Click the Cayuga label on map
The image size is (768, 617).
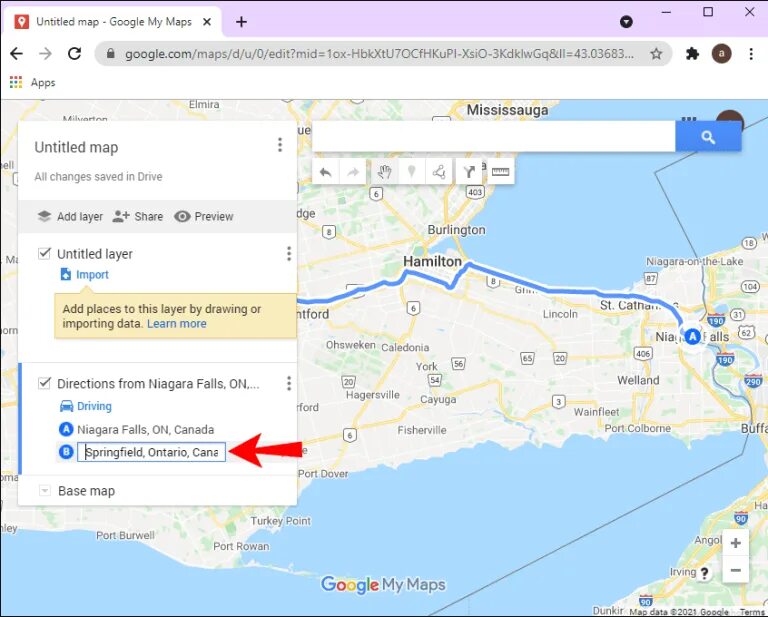point(438,400)
